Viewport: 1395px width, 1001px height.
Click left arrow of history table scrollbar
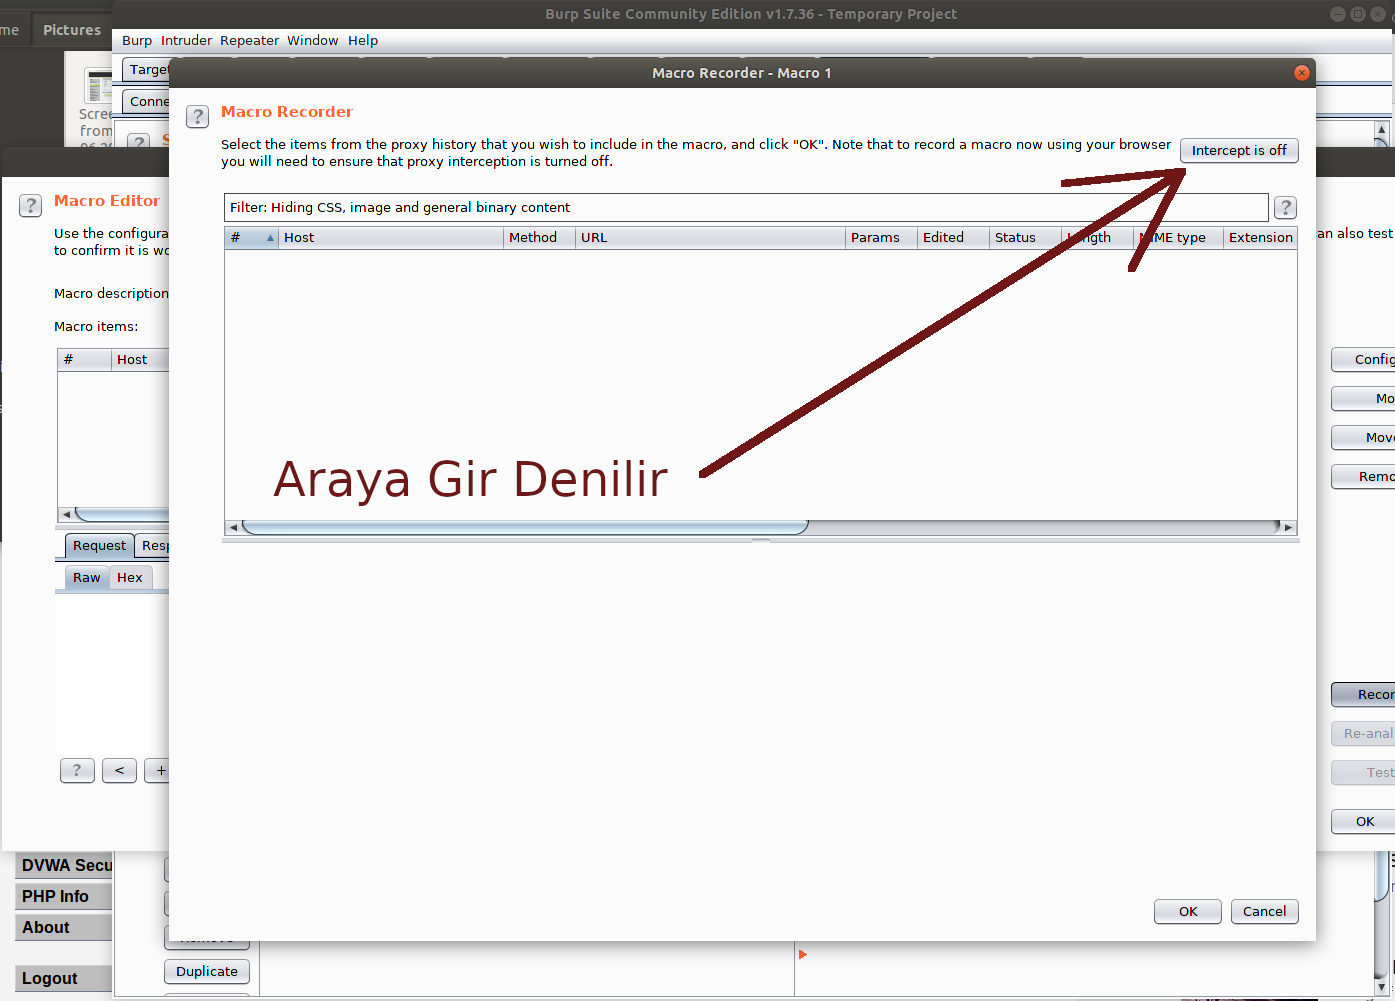tap(234, 527)
